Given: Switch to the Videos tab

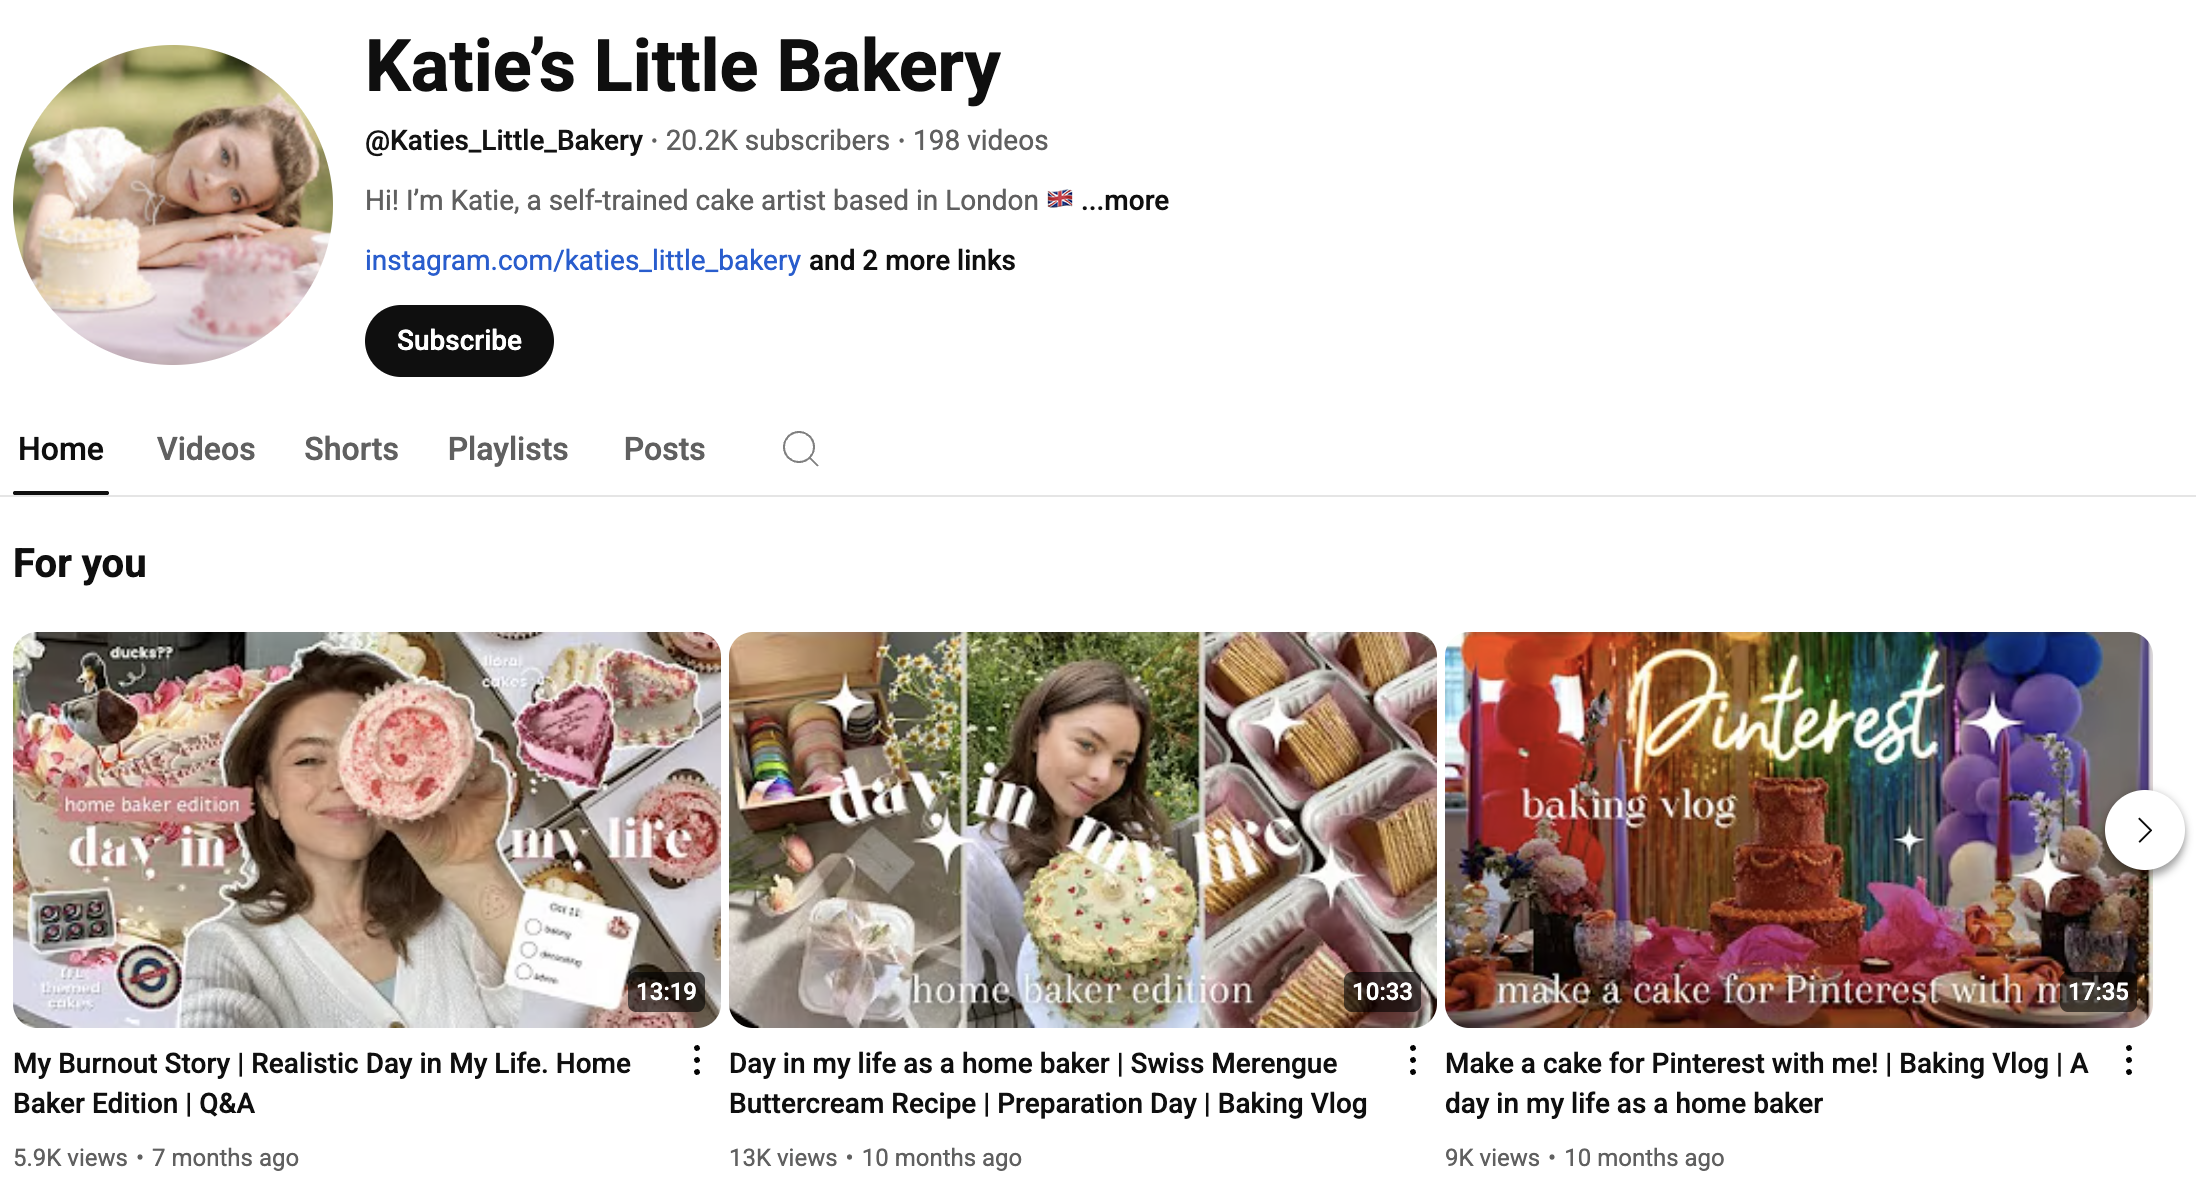Looking at the screenshot, I should coord(206,449).
